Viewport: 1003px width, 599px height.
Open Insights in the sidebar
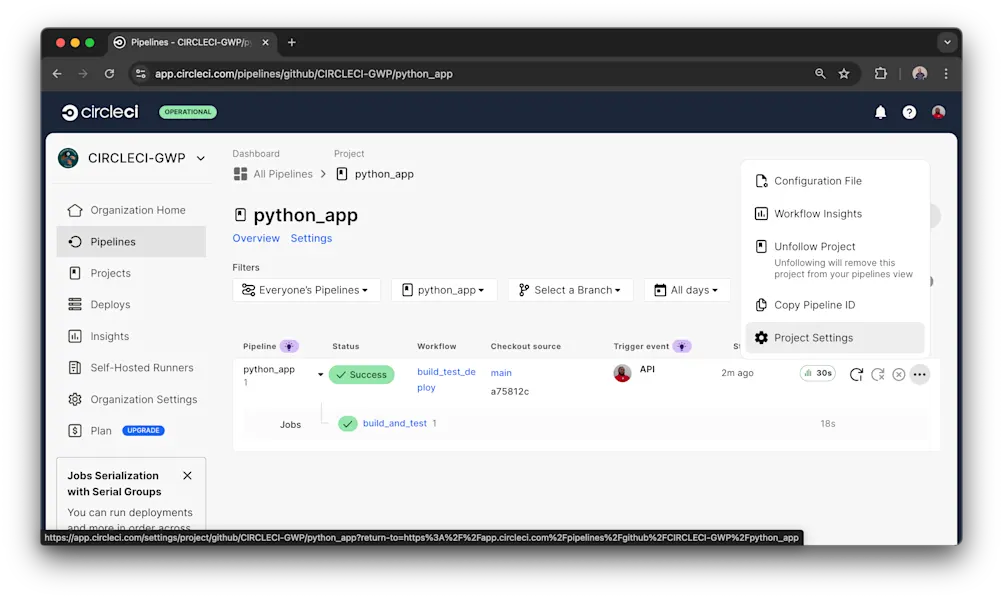click(132, 336)
